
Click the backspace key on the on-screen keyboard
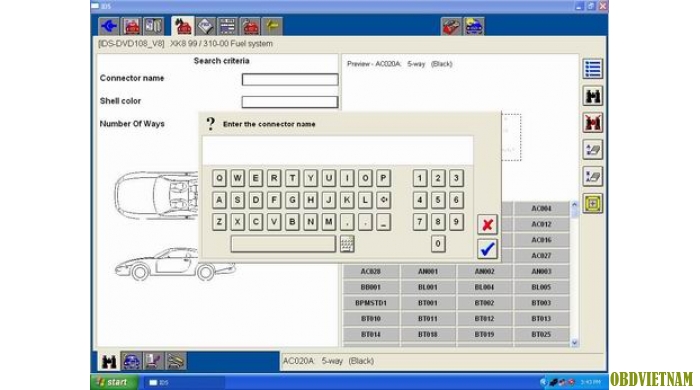click(x=383, y=200)
